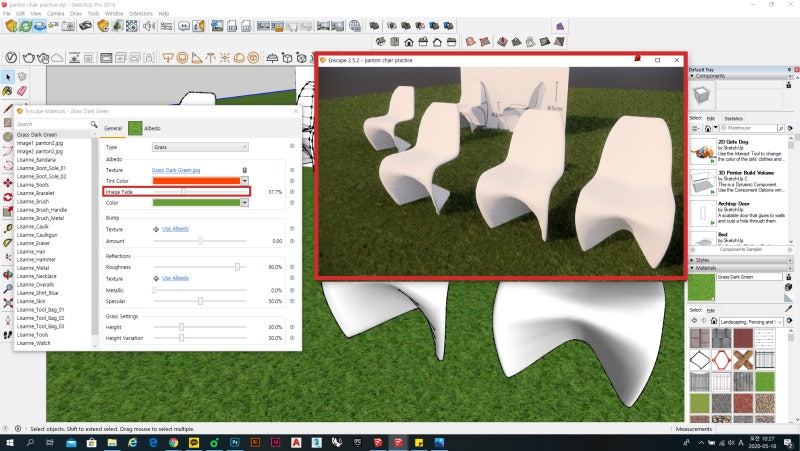Select the Lisanne_Bandana material

36,160
